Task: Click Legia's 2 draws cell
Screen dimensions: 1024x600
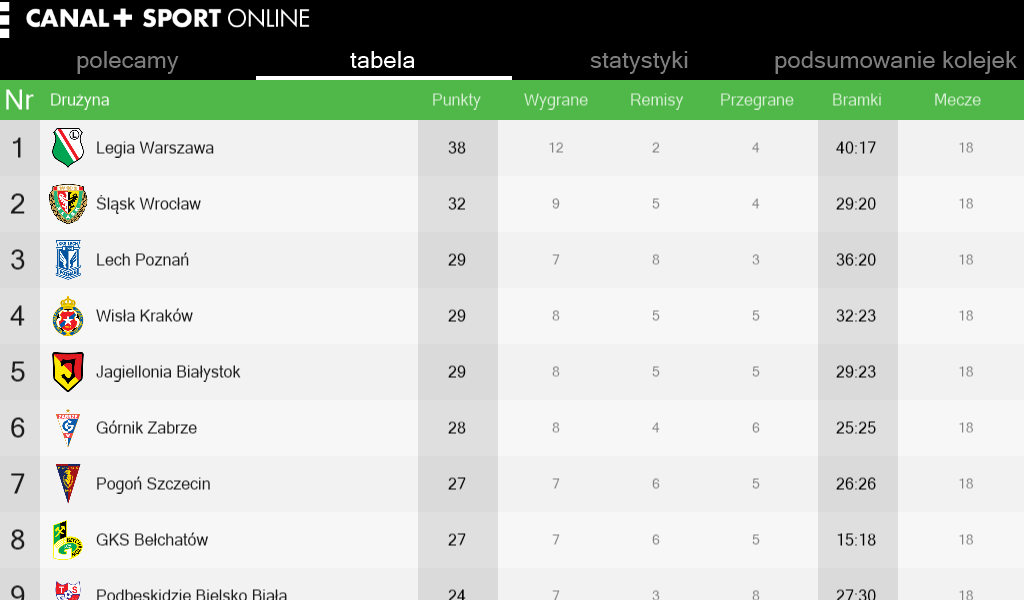Action: point(656,148)
